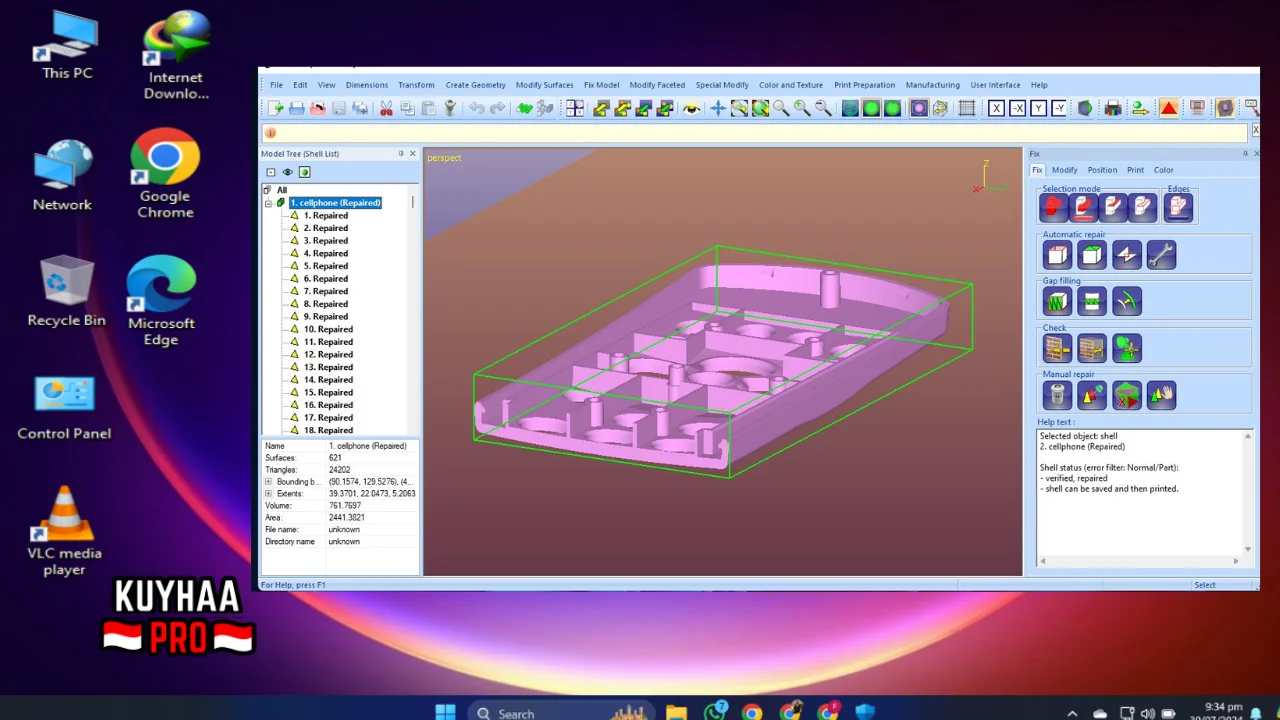Pin the Model Tree panel
Image resolution: width=1280 pixels, height=720 pixels.
pos(401,154)
